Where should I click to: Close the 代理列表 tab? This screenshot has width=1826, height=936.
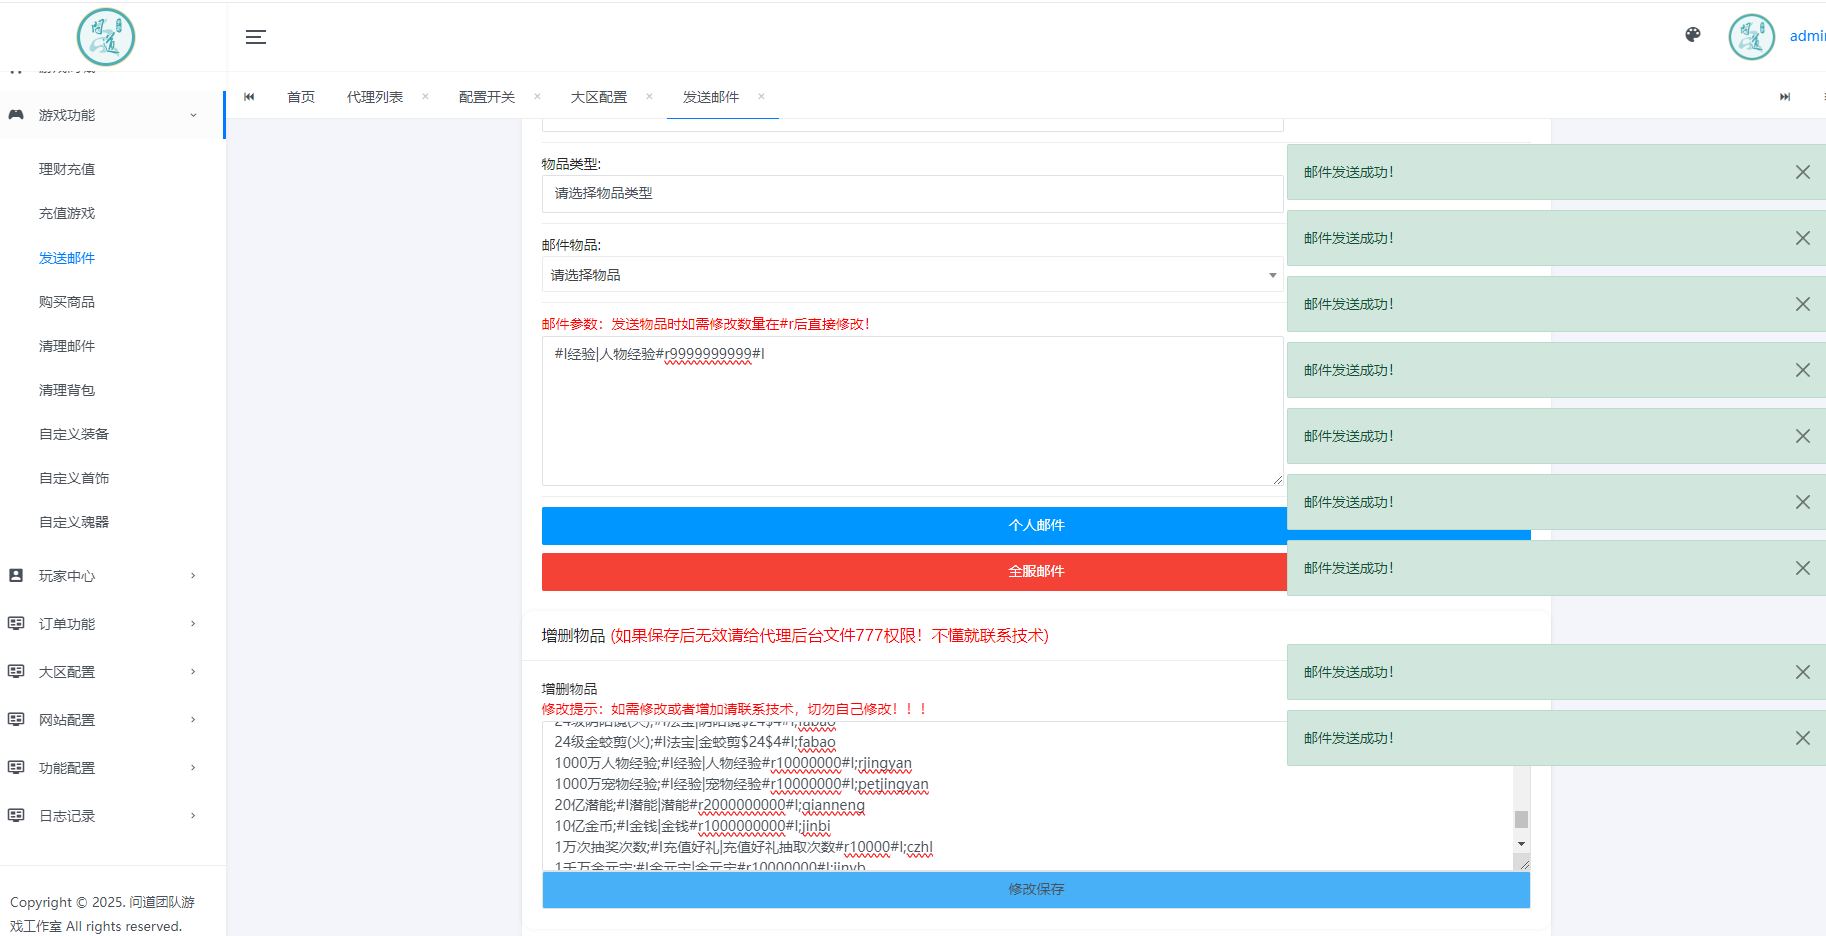point(425,97)
